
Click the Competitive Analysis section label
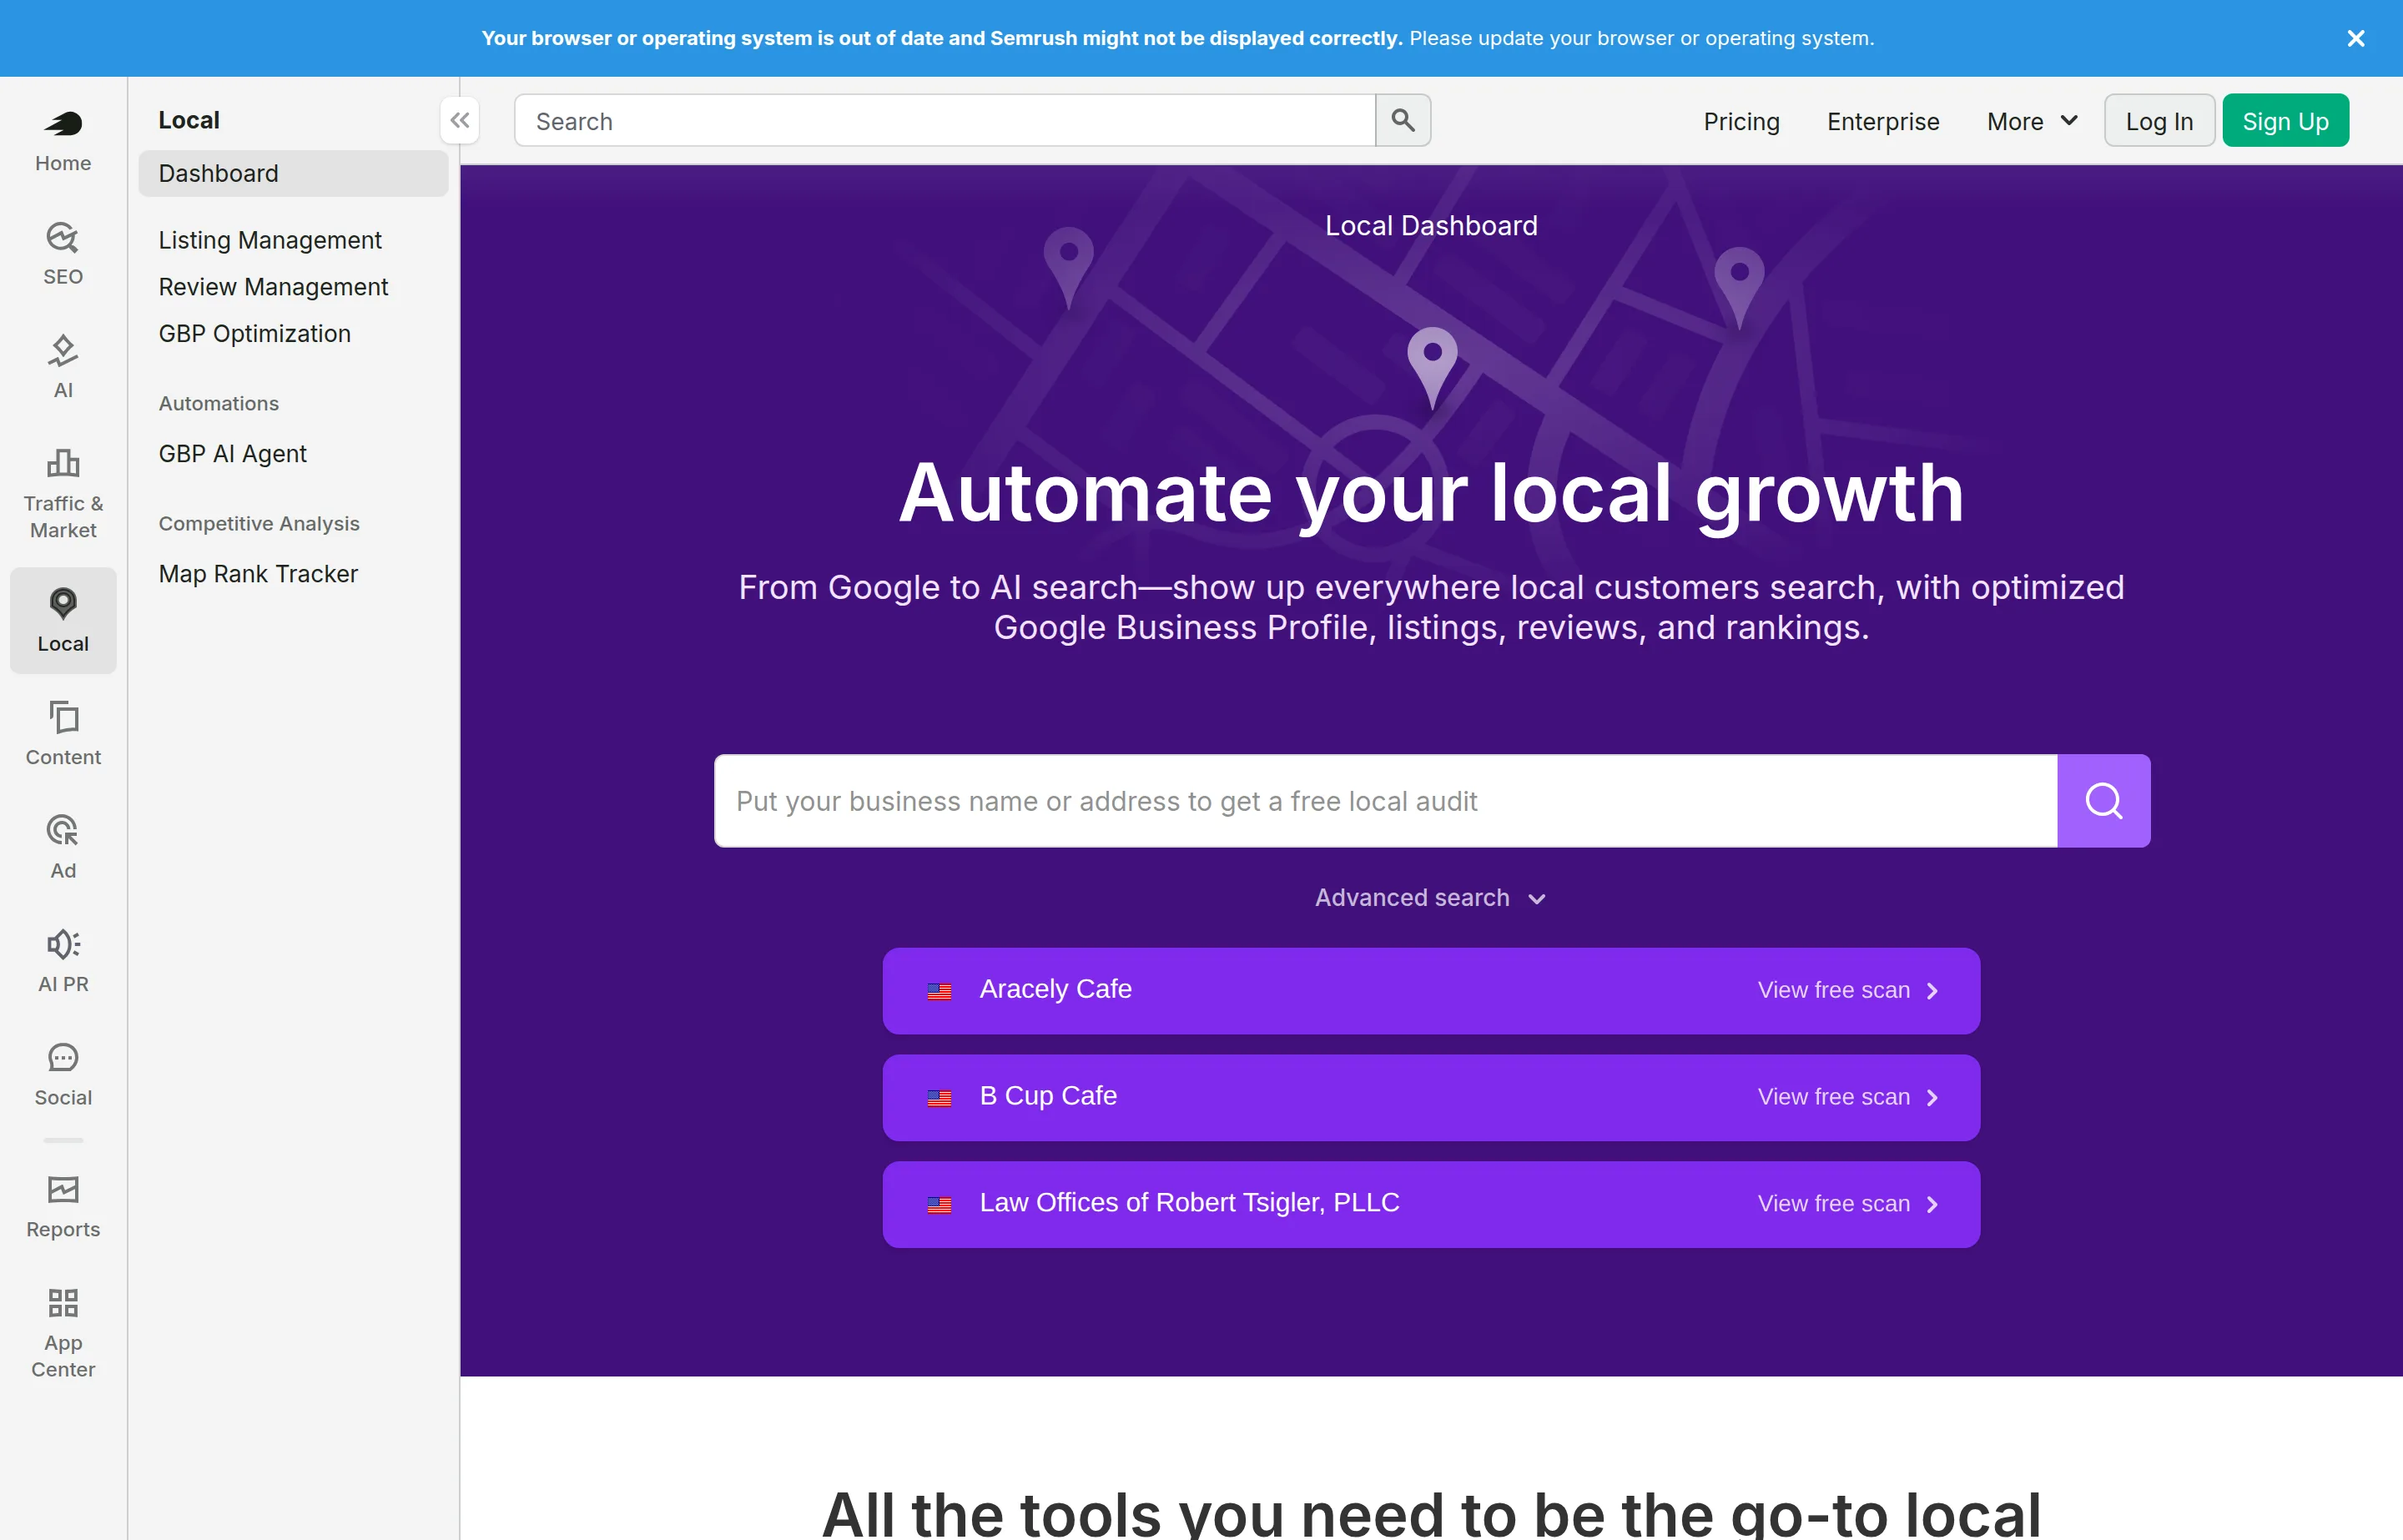coord(259,523)
